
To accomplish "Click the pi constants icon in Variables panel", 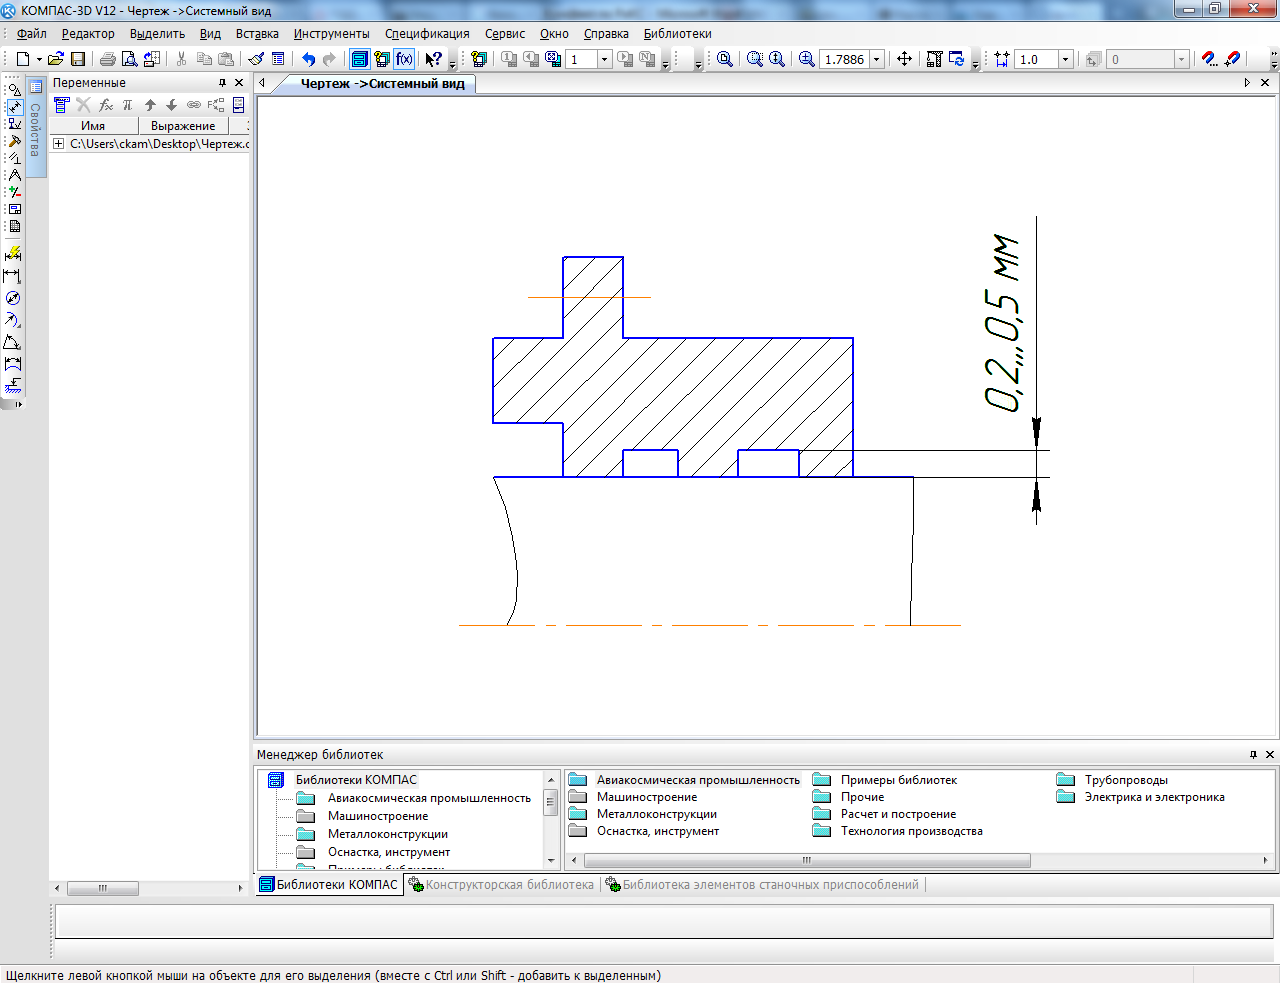I will (128, 105).
